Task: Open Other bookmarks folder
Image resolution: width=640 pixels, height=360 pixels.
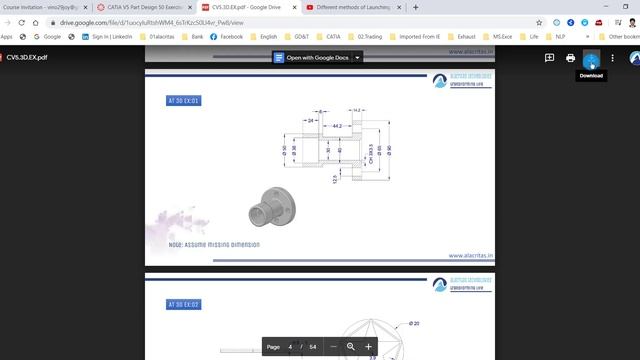Action: [619, 37]
